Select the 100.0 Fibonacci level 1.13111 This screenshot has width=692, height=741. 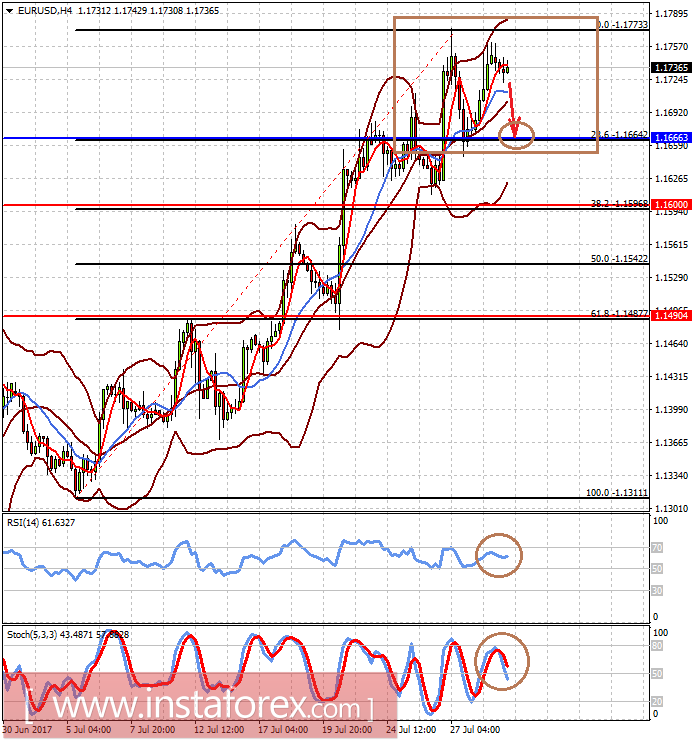617,493
